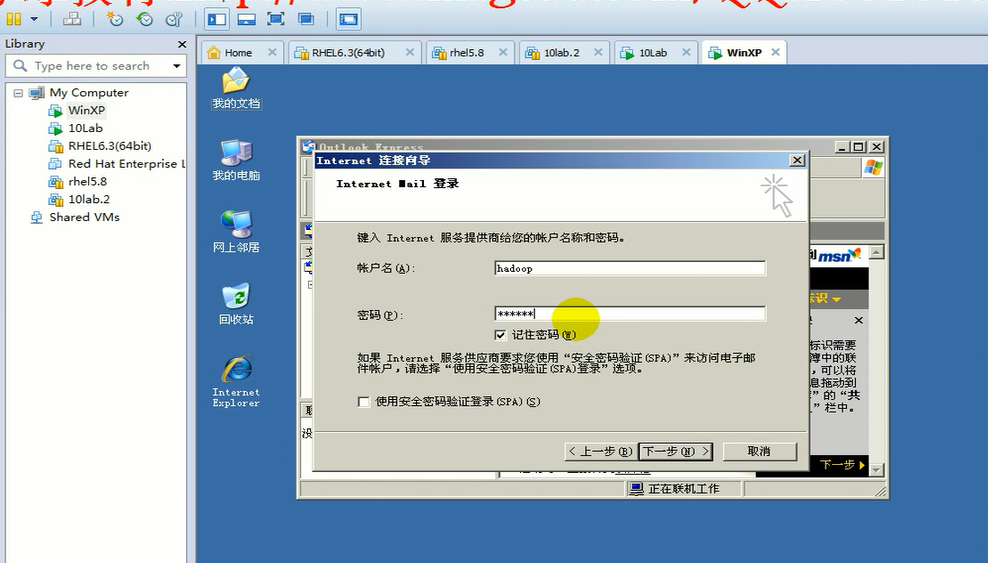Click the full screen mode toolbar icon
This screenshot has height=563, width=988.
point(276,20)
